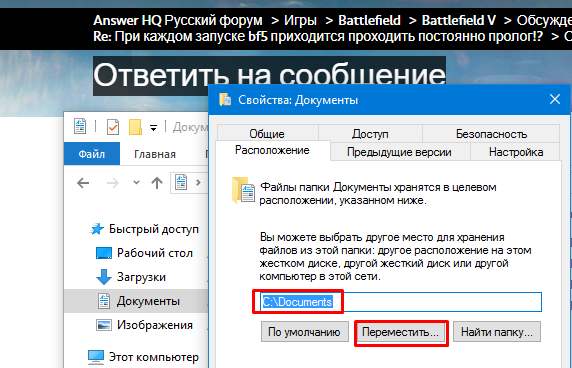
Task: Close the Свойства: Документы dialog
Action: pos(555,99)
